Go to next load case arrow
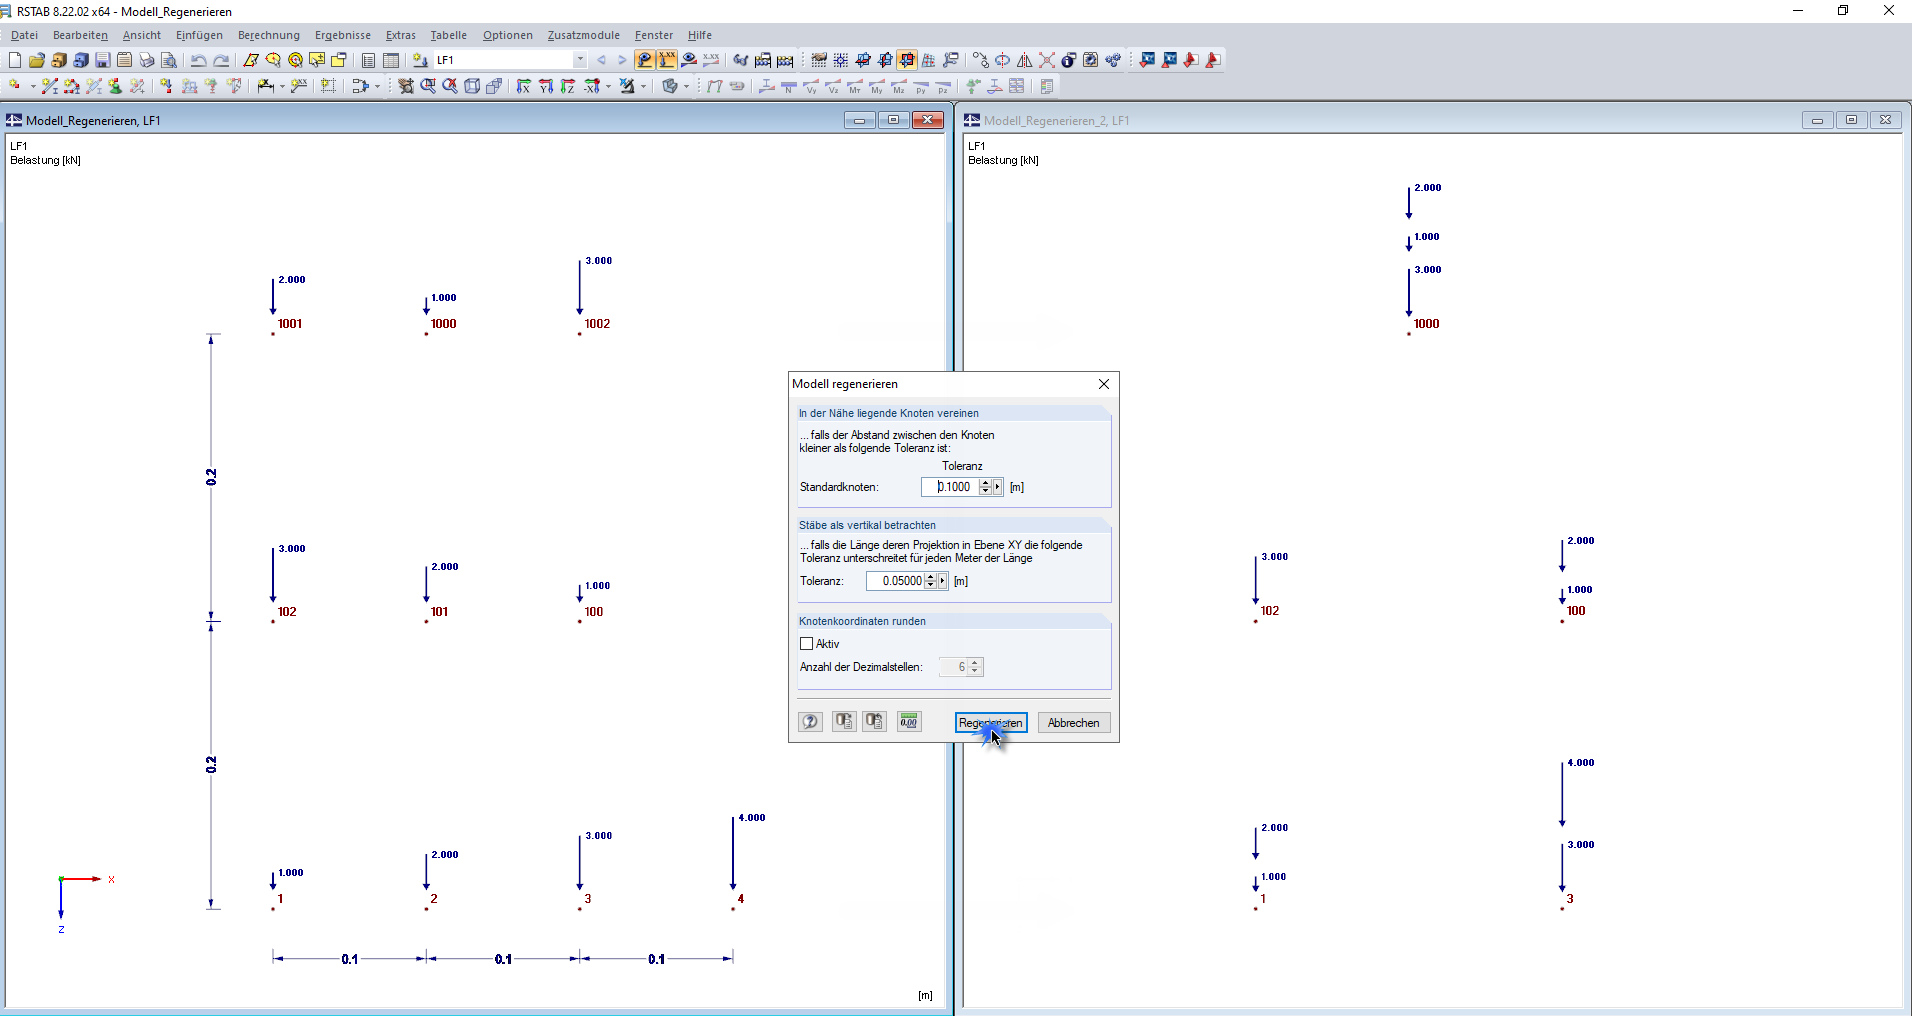 [x=622, y=60]
